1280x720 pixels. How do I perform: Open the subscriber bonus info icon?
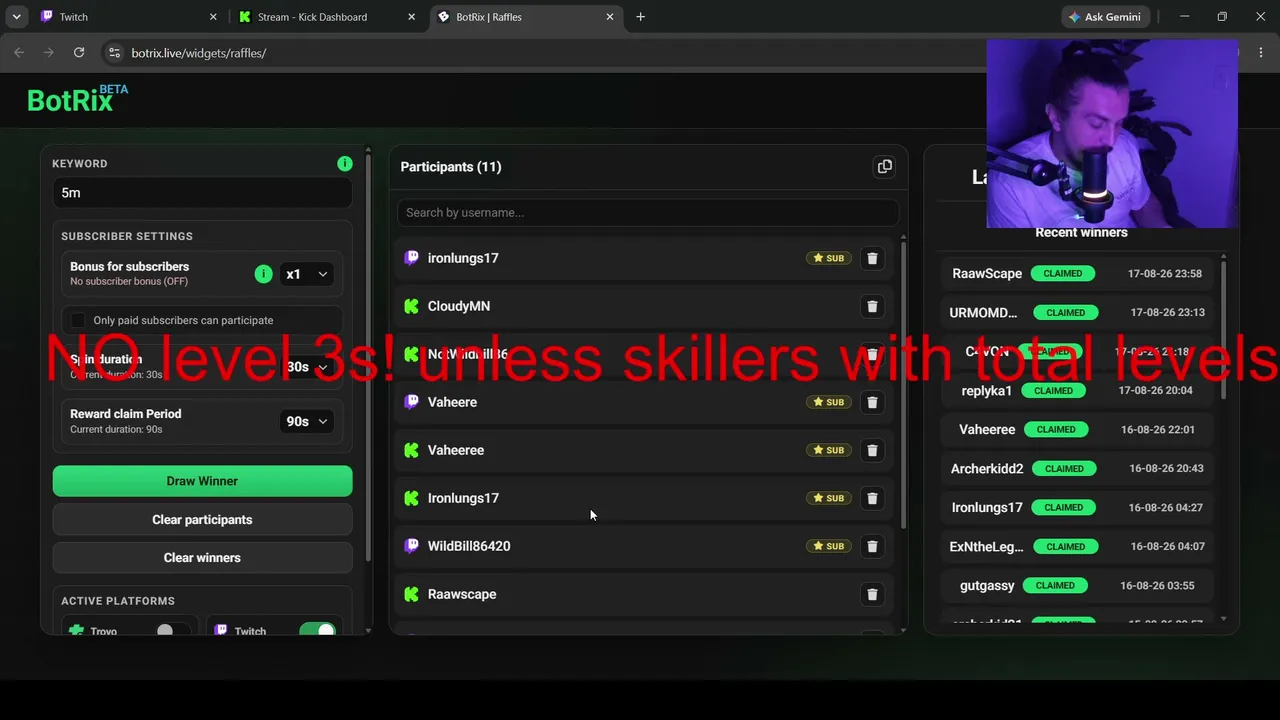click(x=263, y=274)
